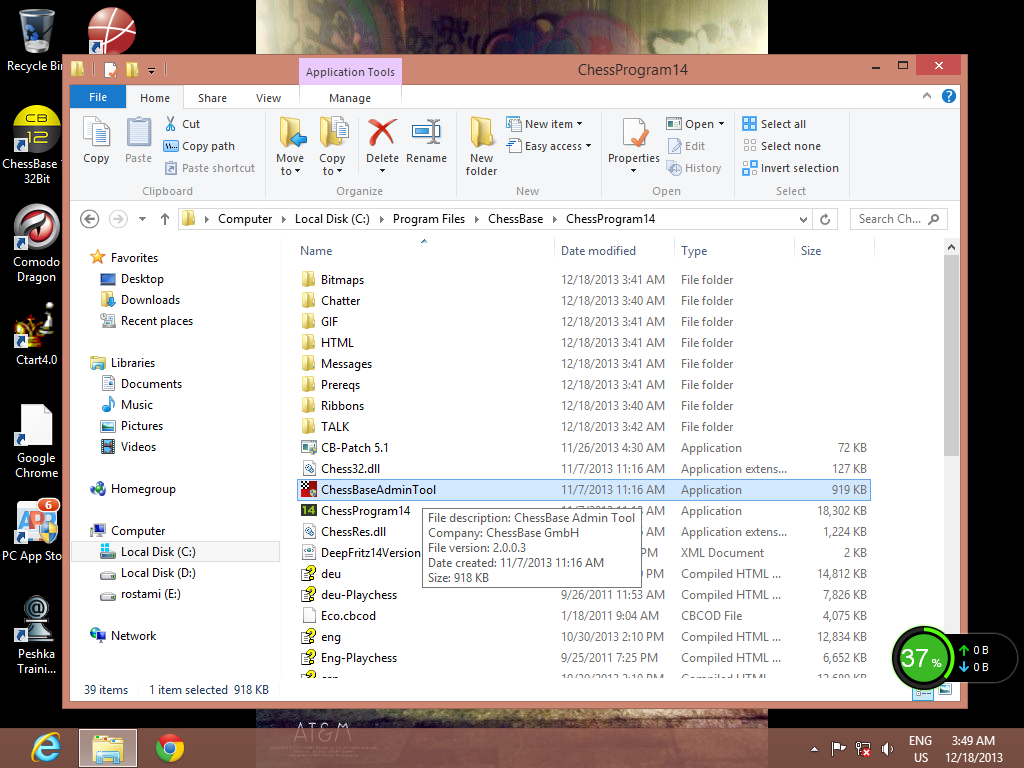Show file History from the ribbon
The image size is (1024, 768).
[x=694, y=168]
